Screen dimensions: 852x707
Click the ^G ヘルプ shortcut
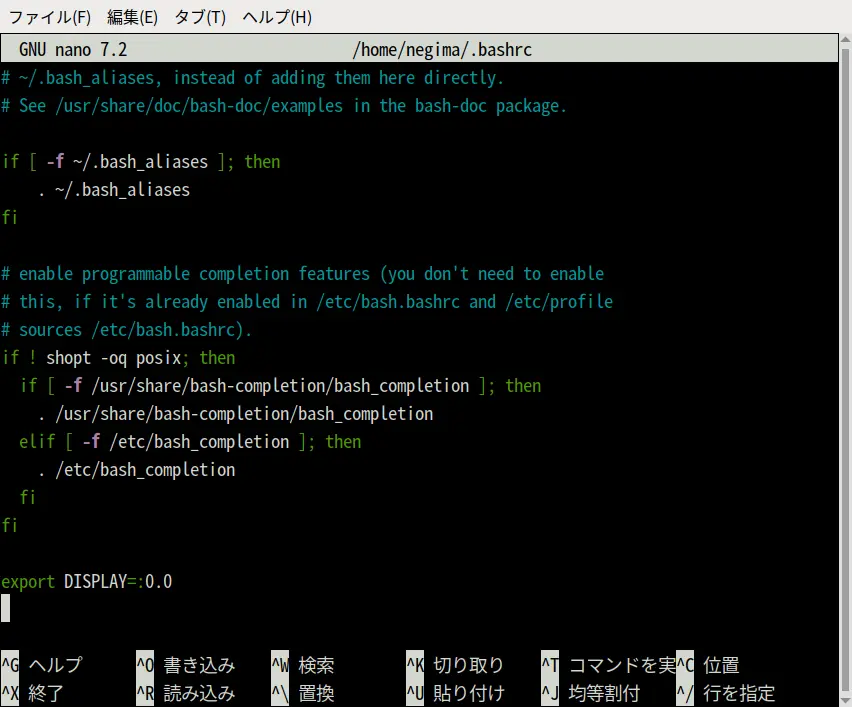pyautogui.click(x=42, y=665)
